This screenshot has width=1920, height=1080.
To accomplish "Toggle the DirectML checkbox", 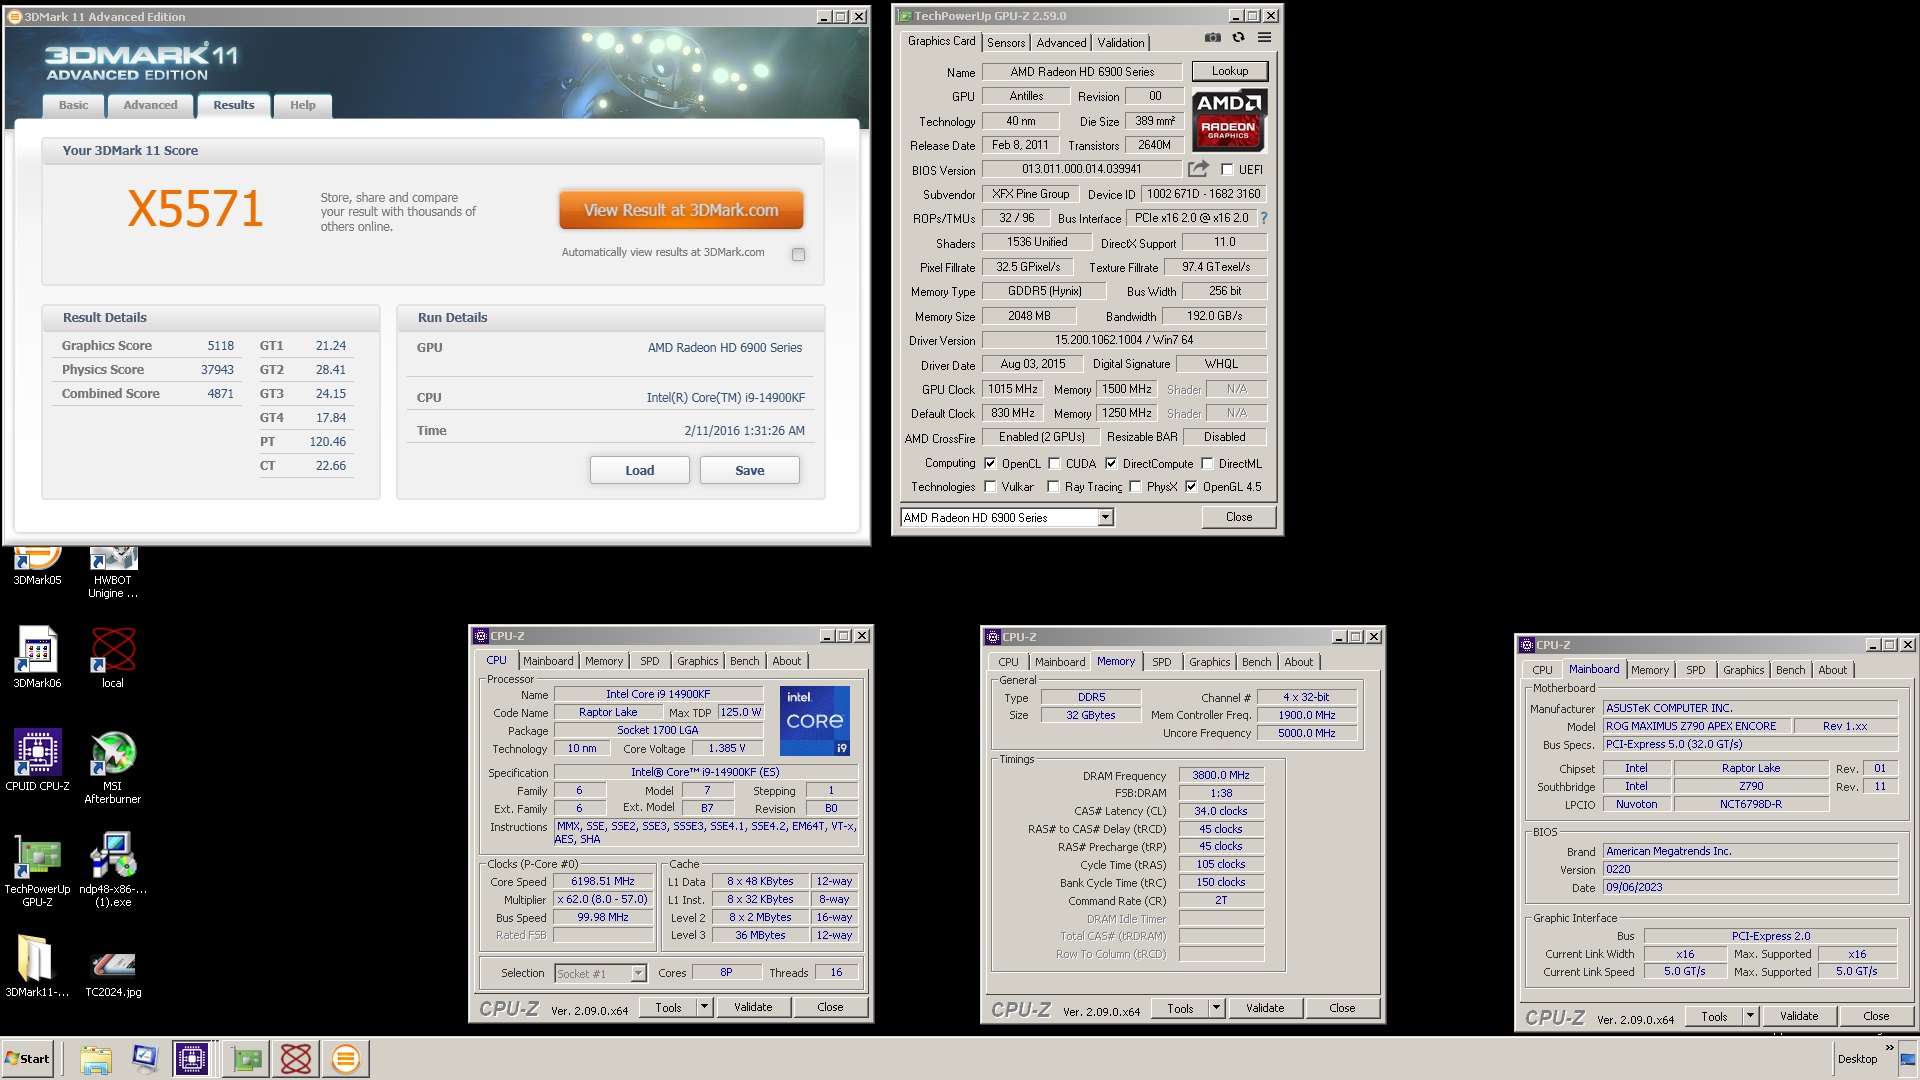I will [x=1207, y=464].
